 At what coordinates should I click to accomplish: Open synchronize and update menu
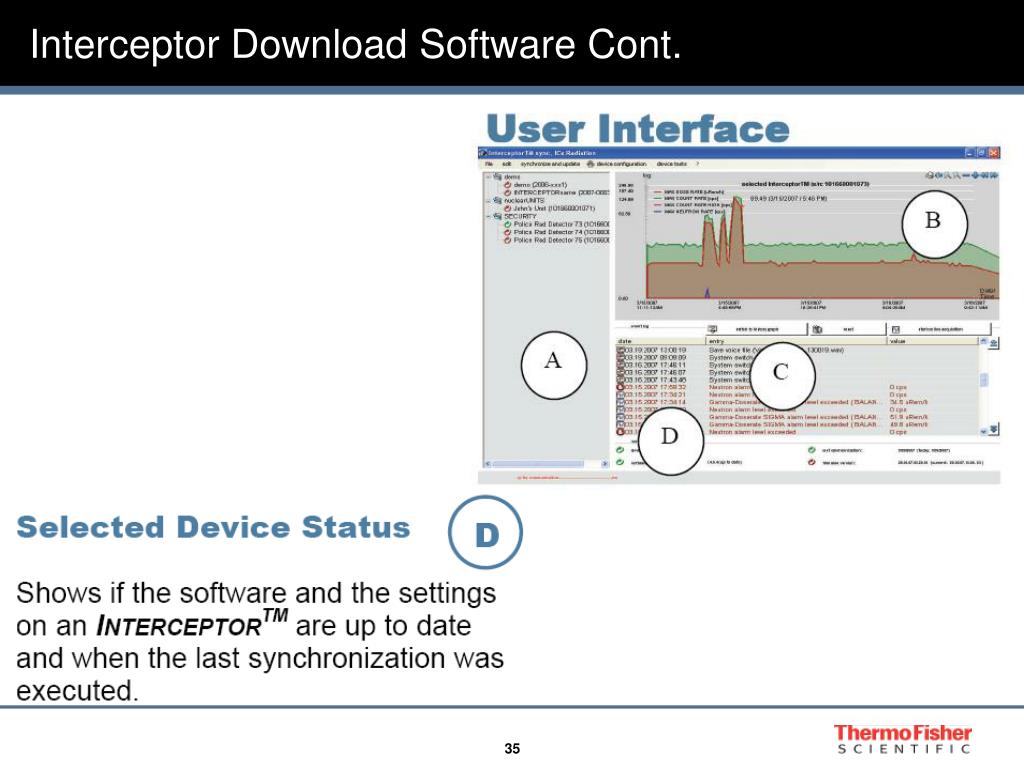click(x=550, y=164)
